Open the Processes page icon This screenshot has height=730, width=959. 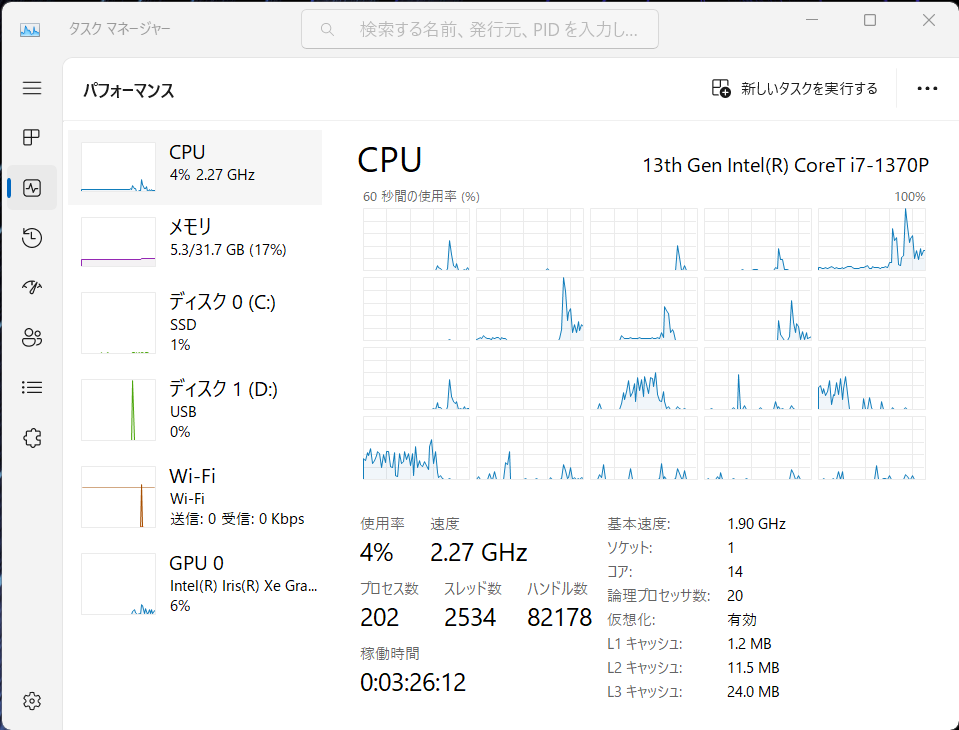coord(32,137)
